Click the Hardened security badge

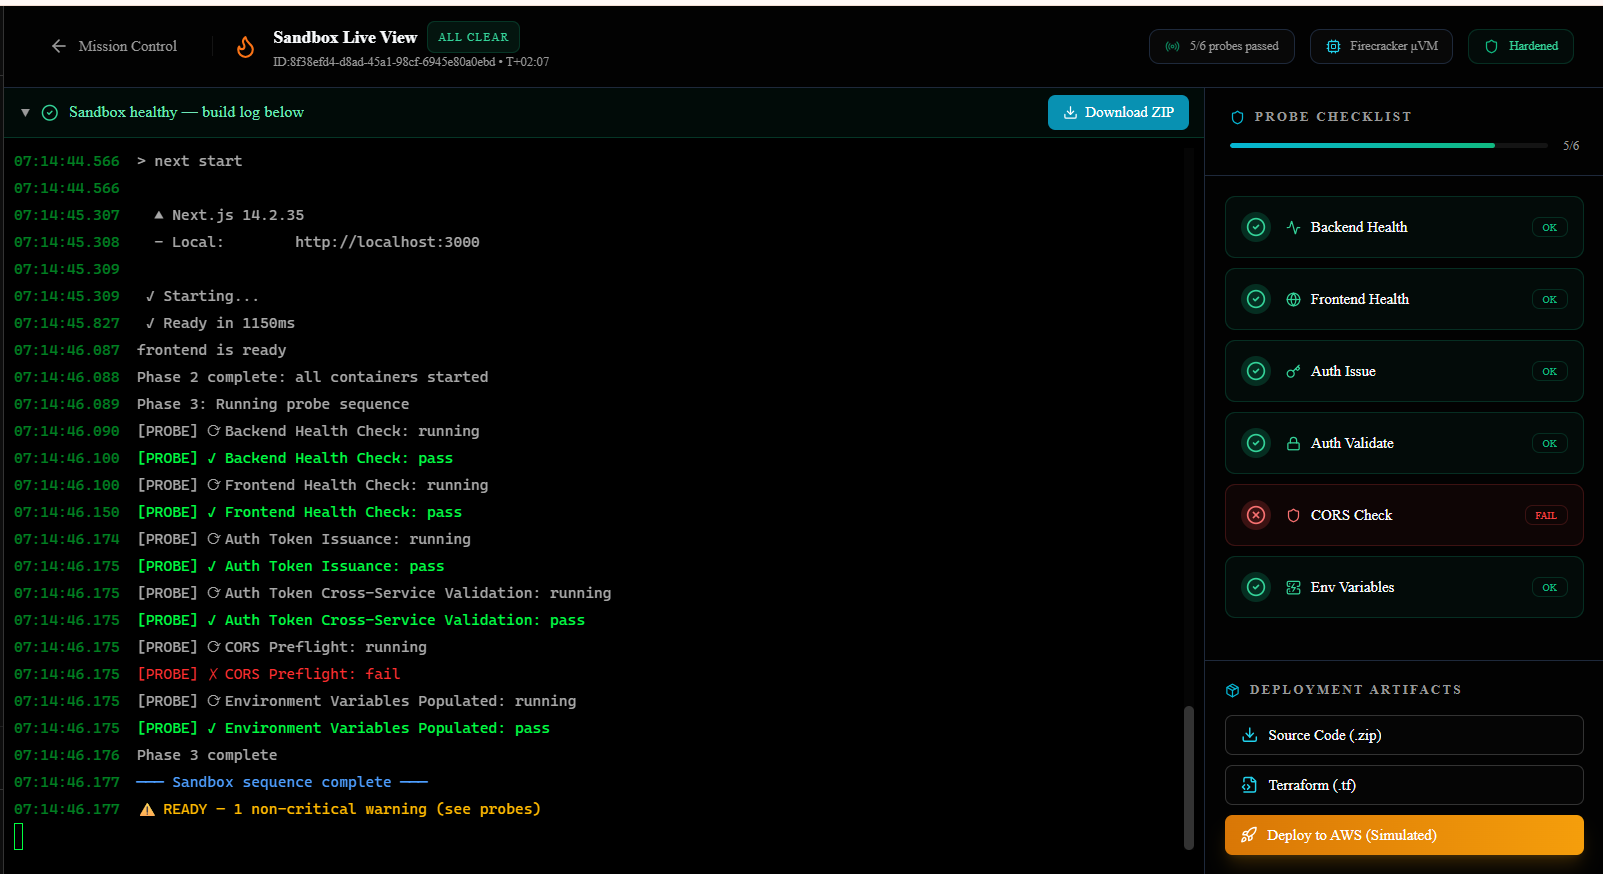click(x=1521, y=46)
